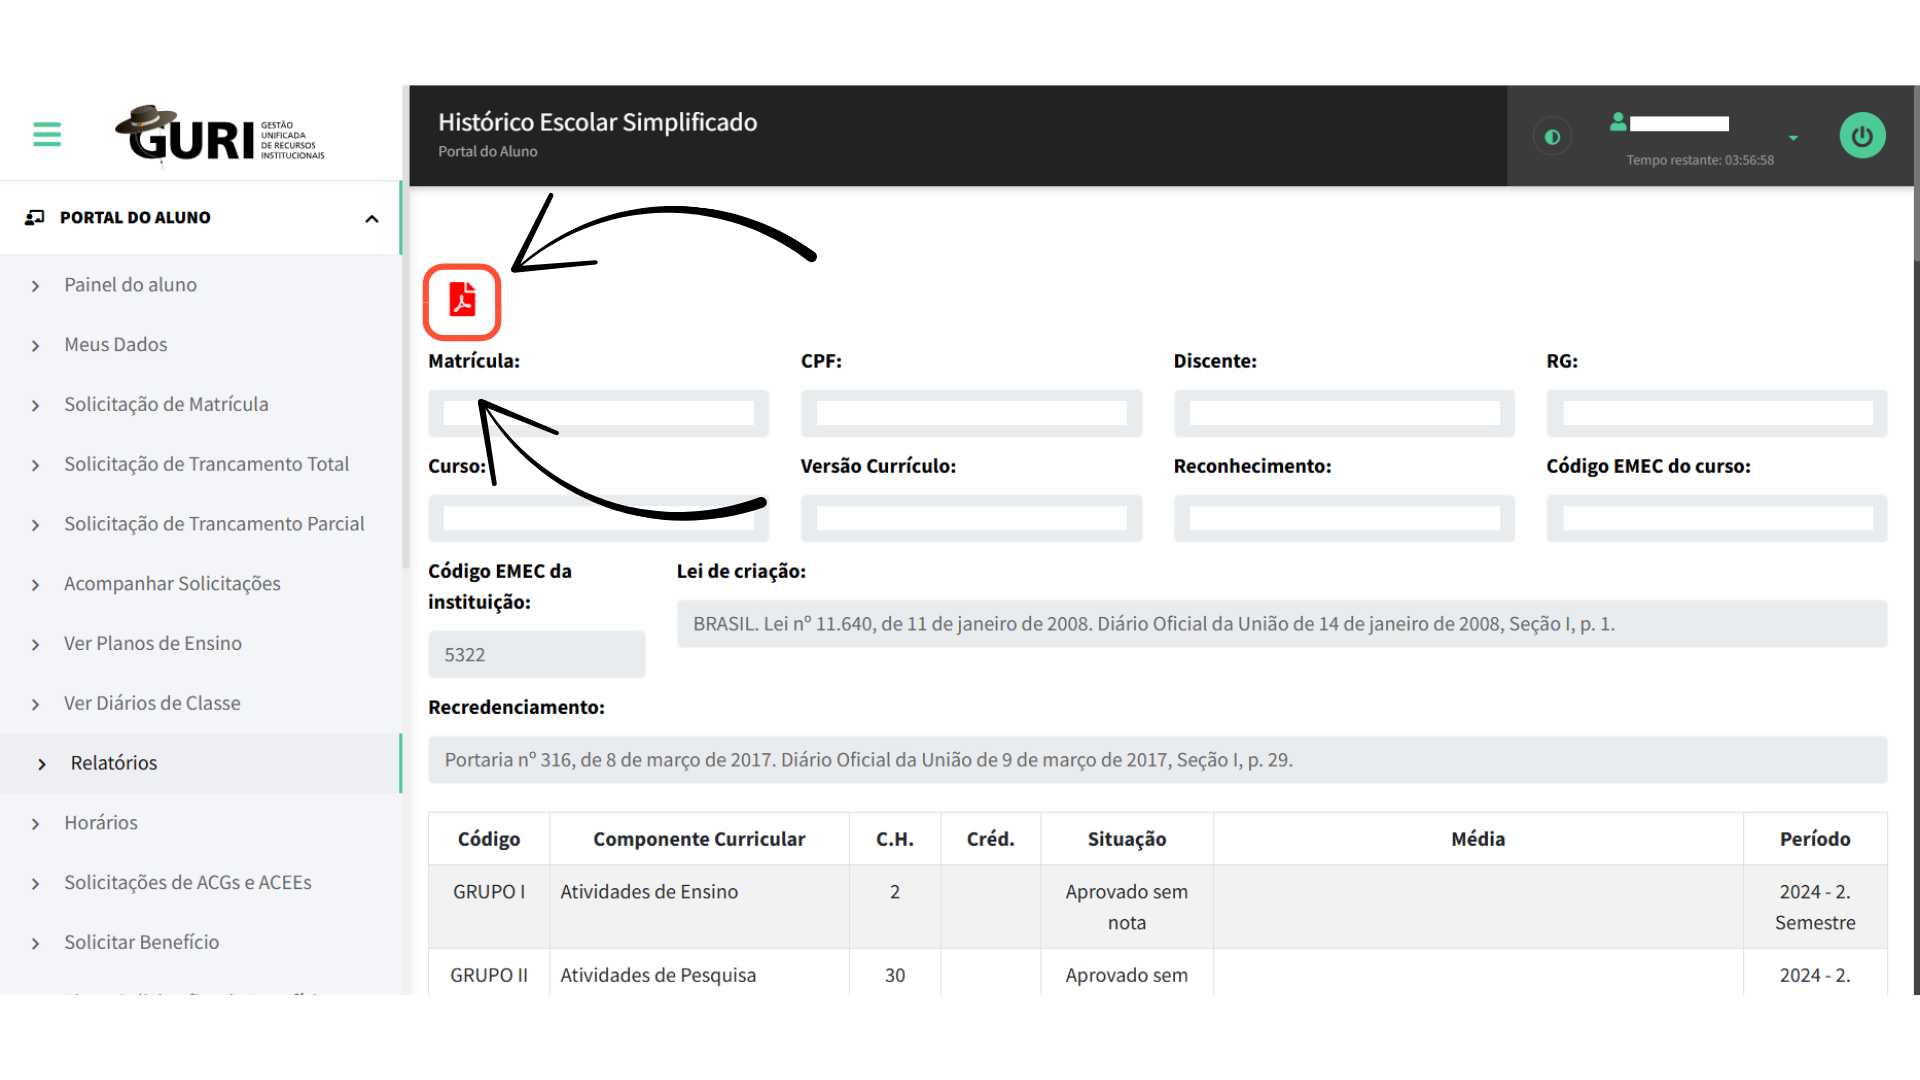This screenshot has height=1080, width=1920.
Task: Click the Portal do Aluno header icon
Action: (35, 217)
